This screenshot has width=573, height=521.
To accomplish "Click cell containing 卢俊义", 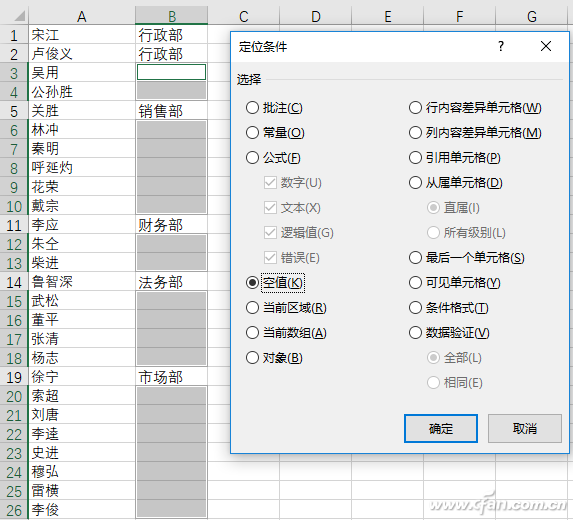I will tap(82, 54).
